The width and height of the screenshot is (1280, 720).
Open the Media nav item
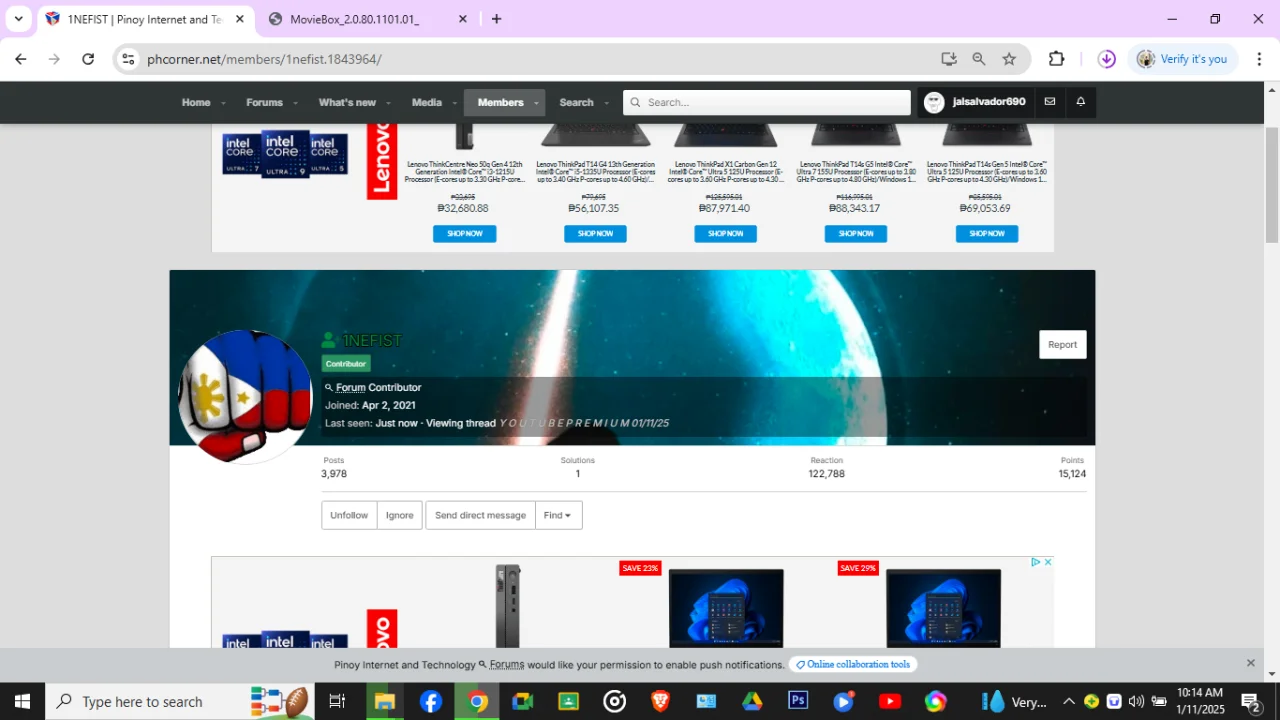pyautogui.click(x=427, y=102)
